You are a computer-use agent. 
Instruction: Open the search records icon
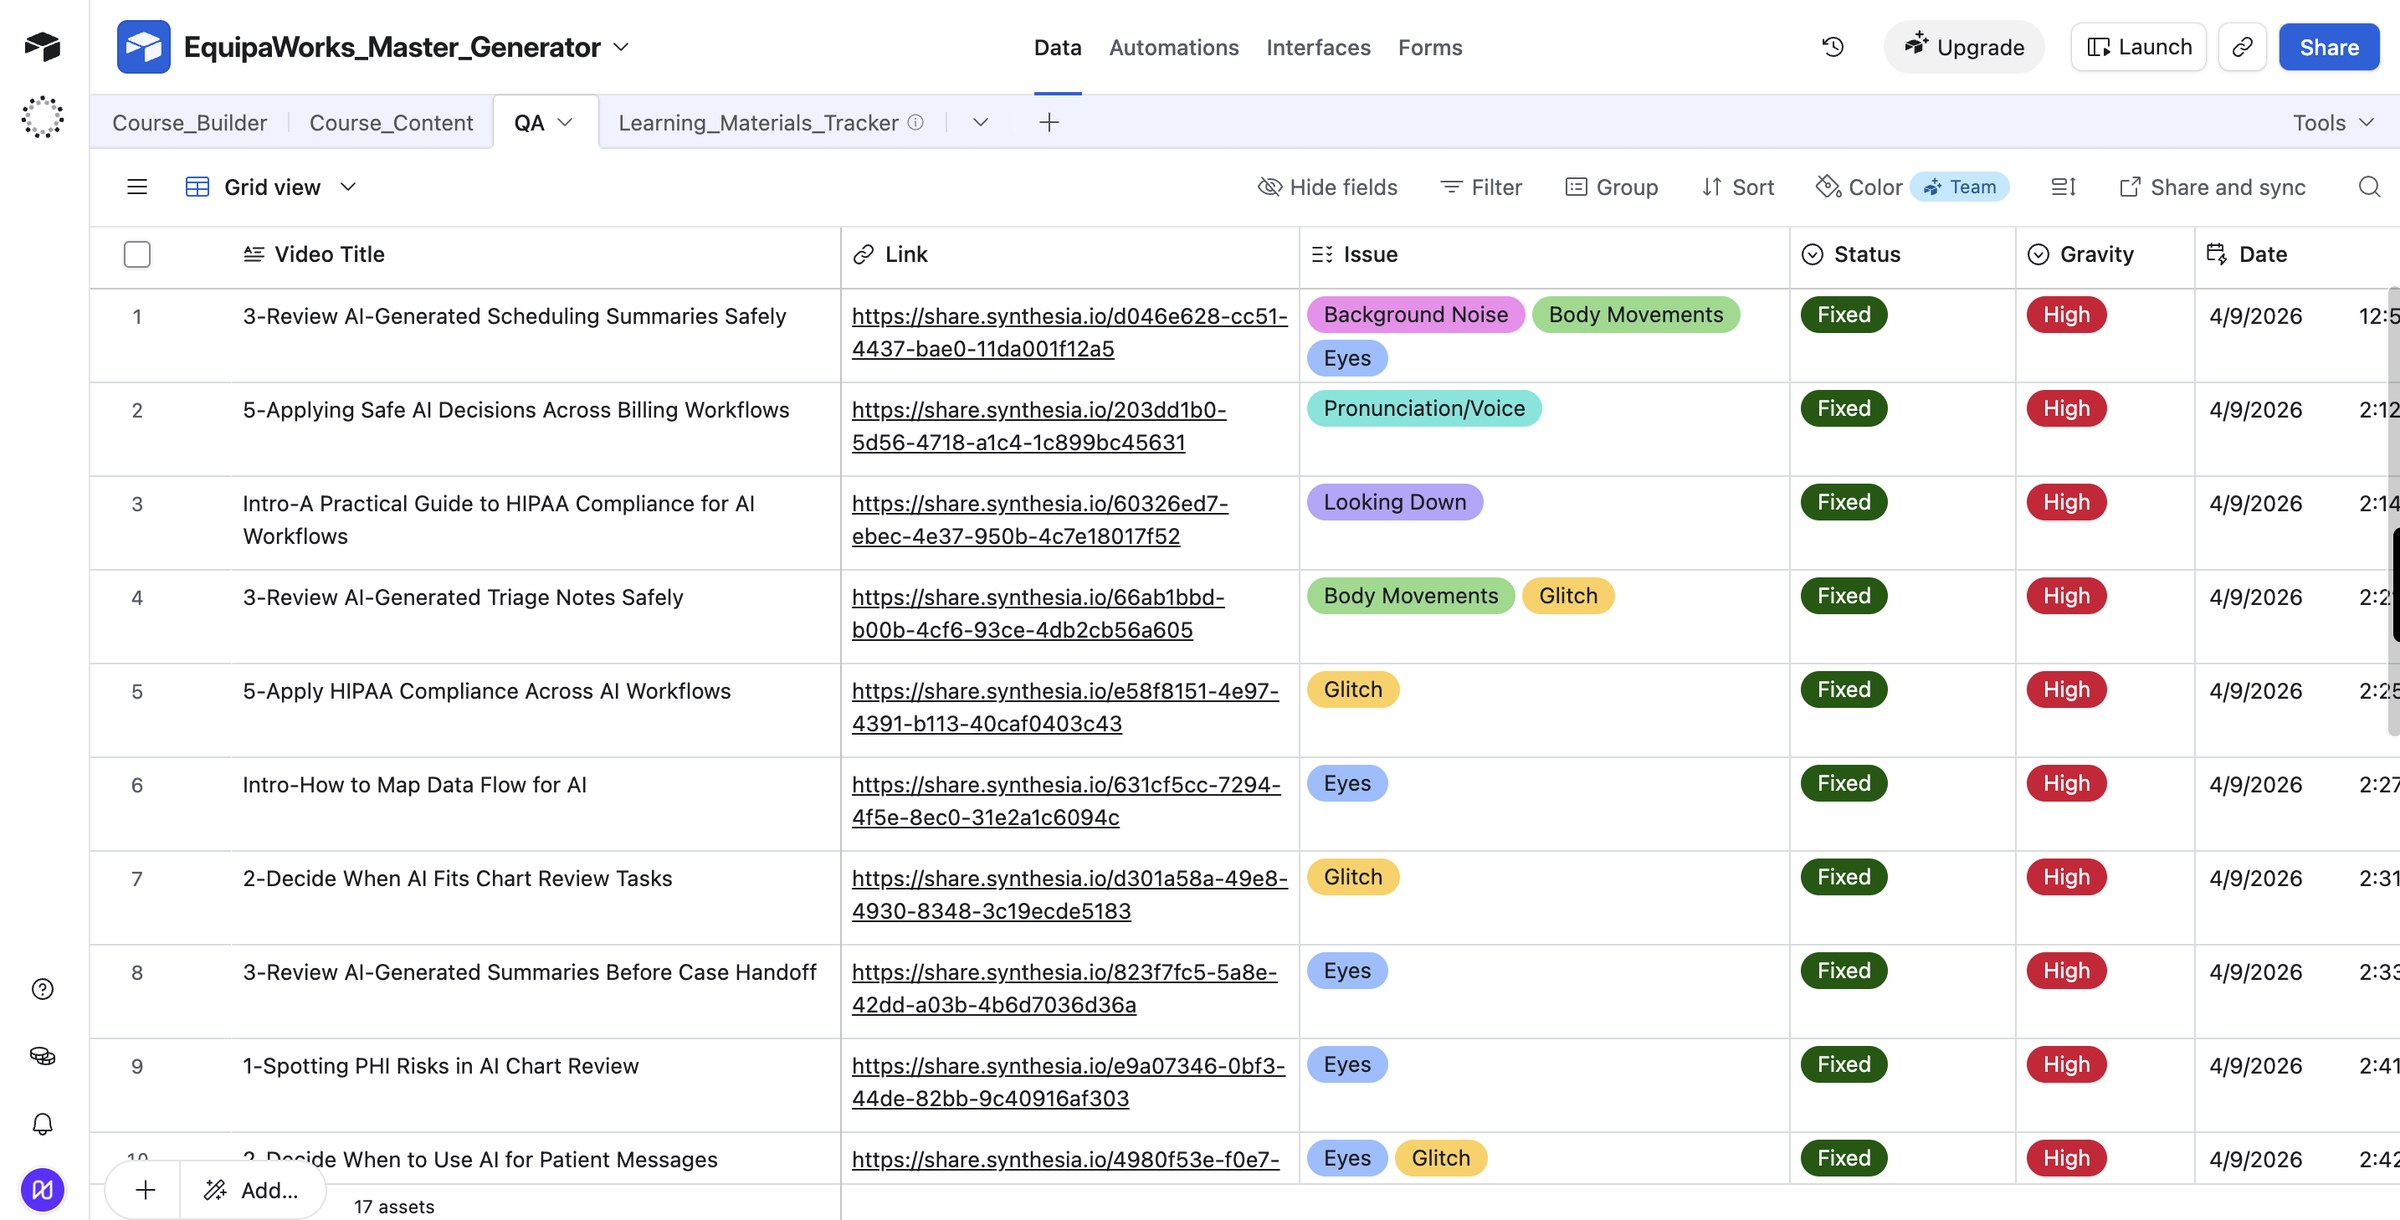(x=2369, y=187)
